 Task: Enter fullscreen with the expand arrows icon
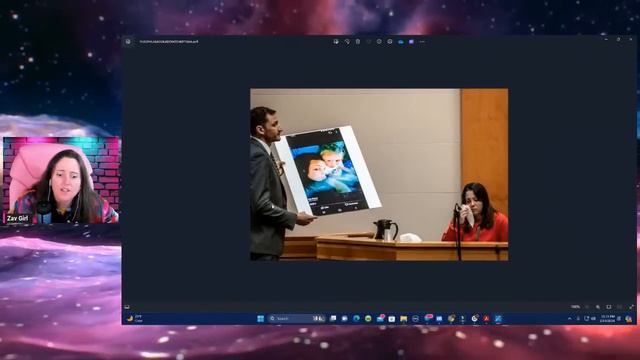pyautogui.click(x=631, y=307)
